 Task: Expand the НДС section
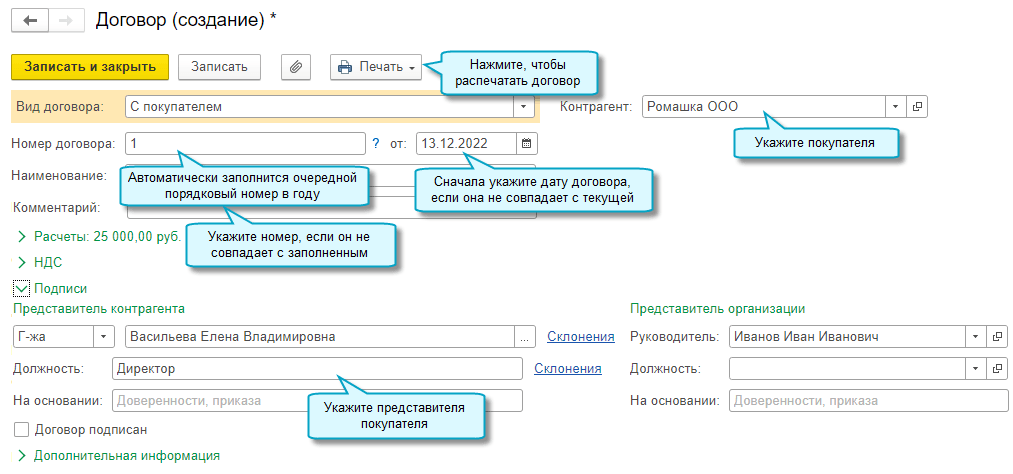[22, 263]
